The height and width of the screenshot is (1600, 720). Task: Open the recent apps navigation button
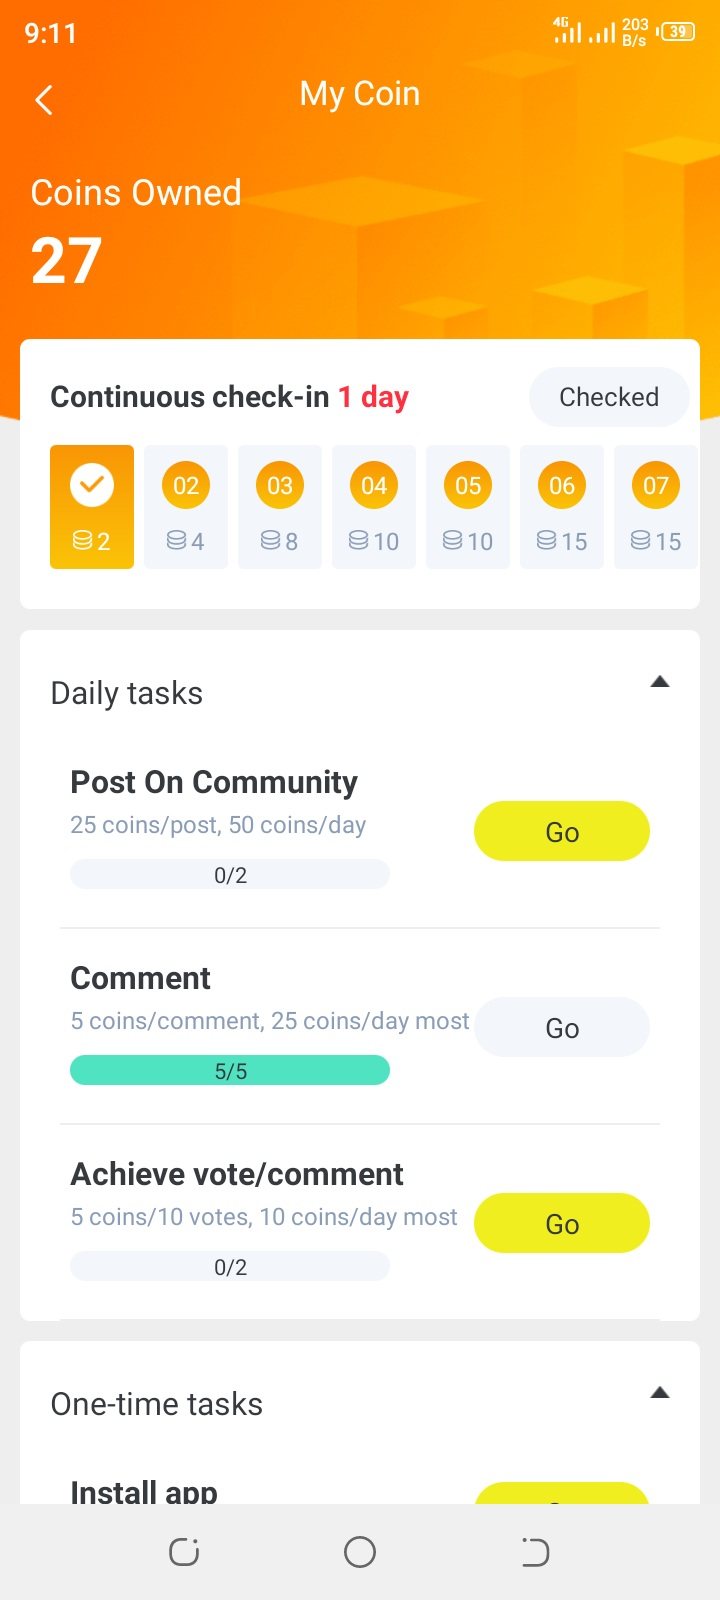coord(184,1552)
